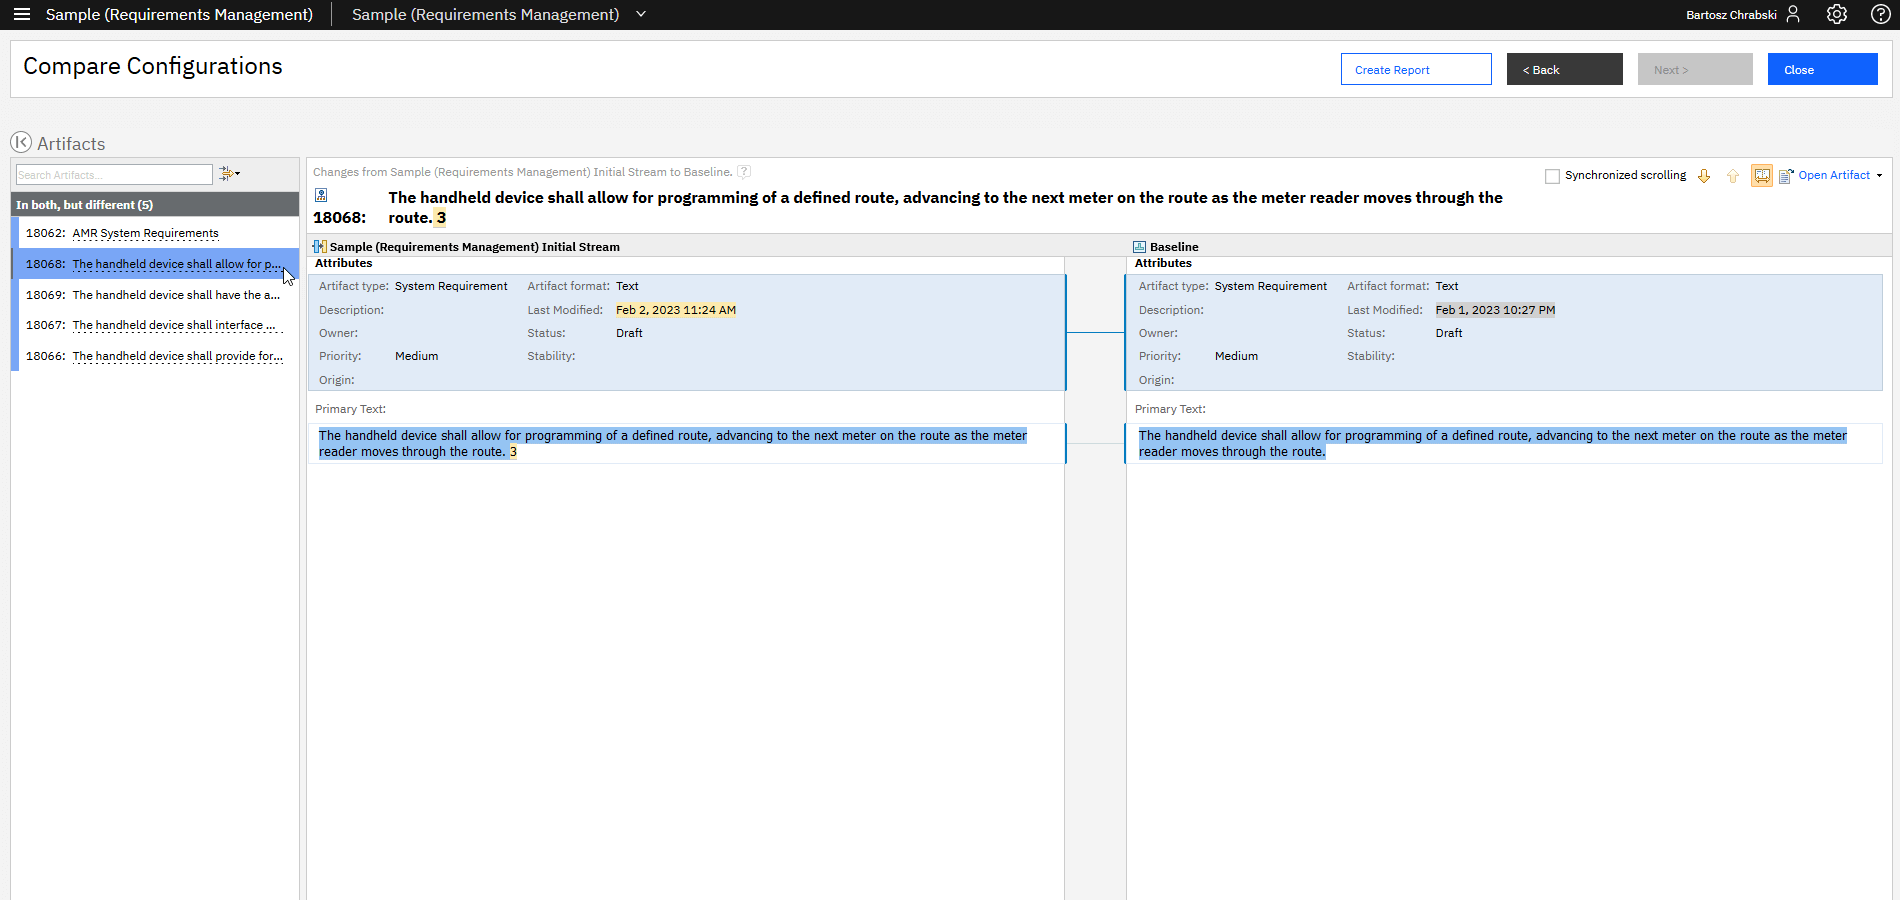The image size is (1900, 900).
Task: Go to previous change up arrow
Action: point(1733,176)
